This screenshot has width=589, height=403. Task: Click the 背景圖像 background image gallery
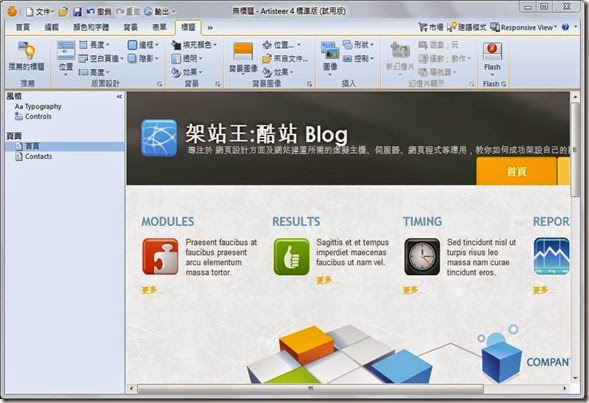pyautogui.click(x=243, y=58)
